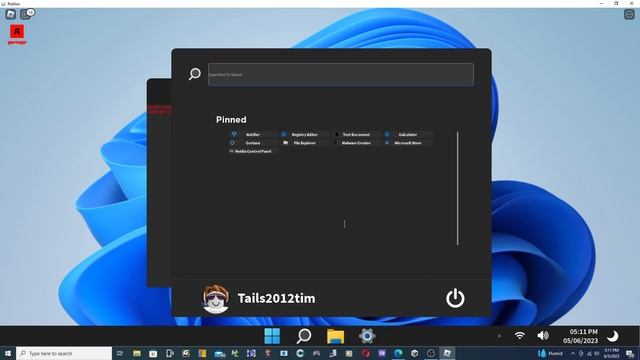
Task: Open the pinned Microsoft Store app
Action: (x=408, y=143)
